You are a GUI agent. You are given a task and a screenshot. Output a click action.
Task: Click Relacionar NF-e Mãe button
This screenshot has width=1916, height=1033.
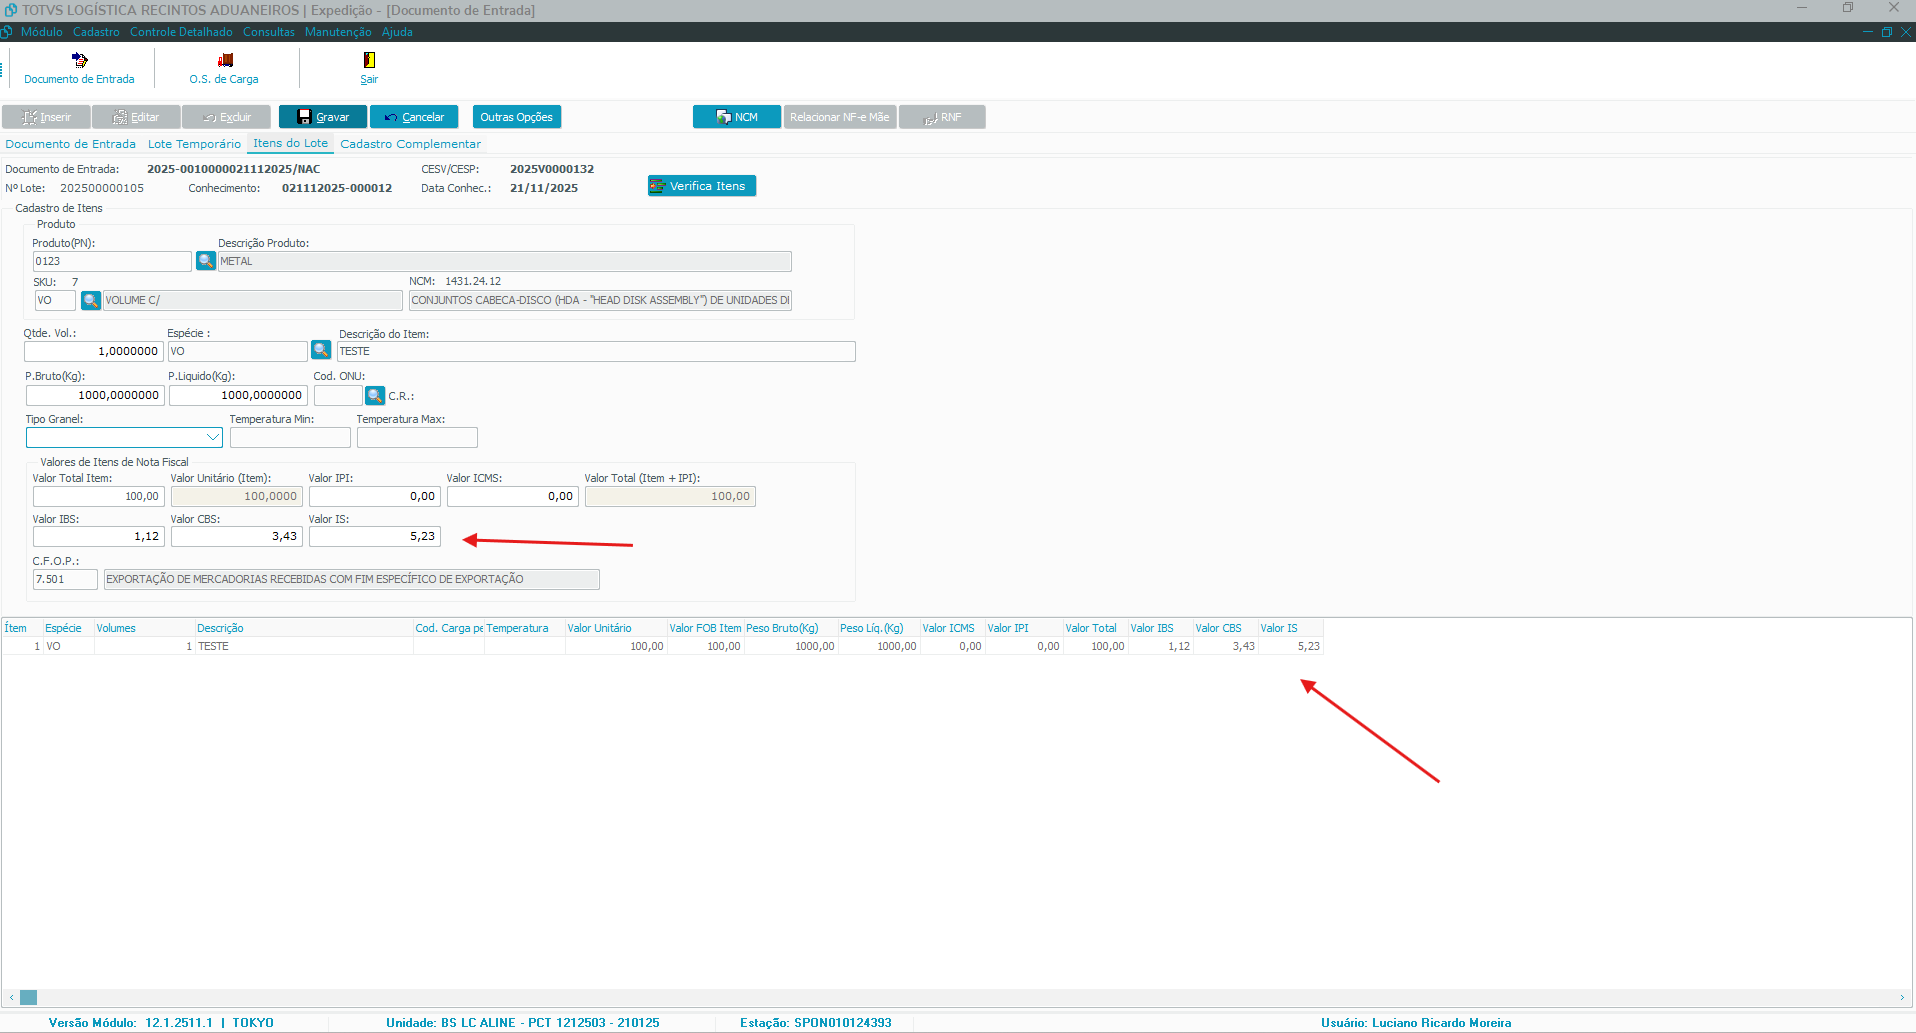[840, 117]
